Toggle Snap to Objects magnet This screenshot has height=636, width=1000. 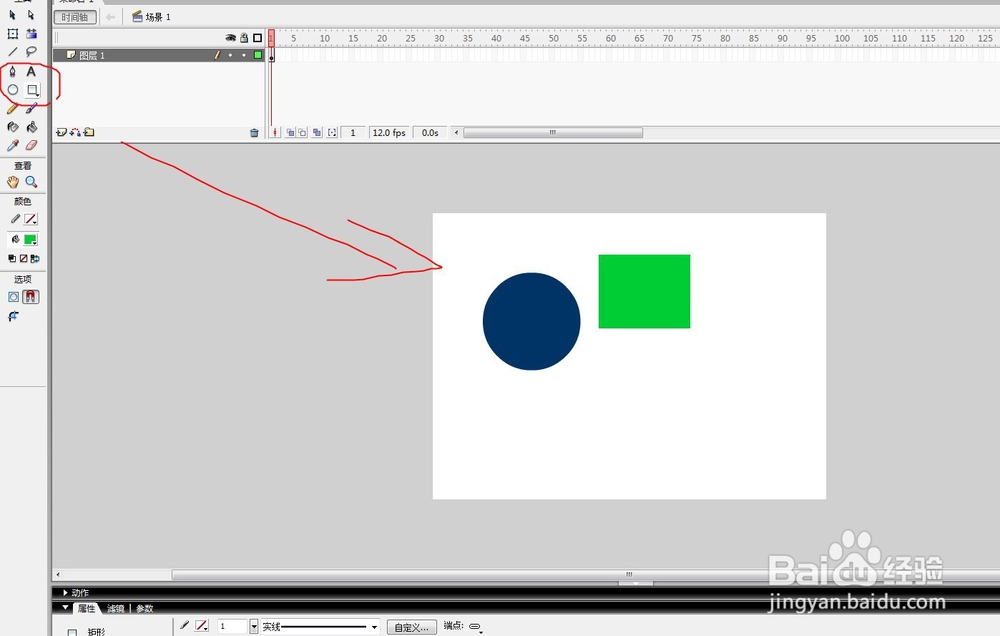coord(31,297)
